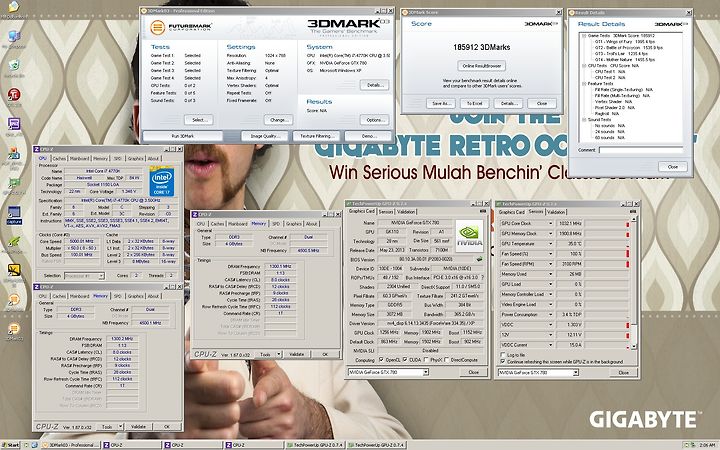Open Caches tab in CPU-Z processor window
This screenshot has width=720, height=450.
[59, 158]
